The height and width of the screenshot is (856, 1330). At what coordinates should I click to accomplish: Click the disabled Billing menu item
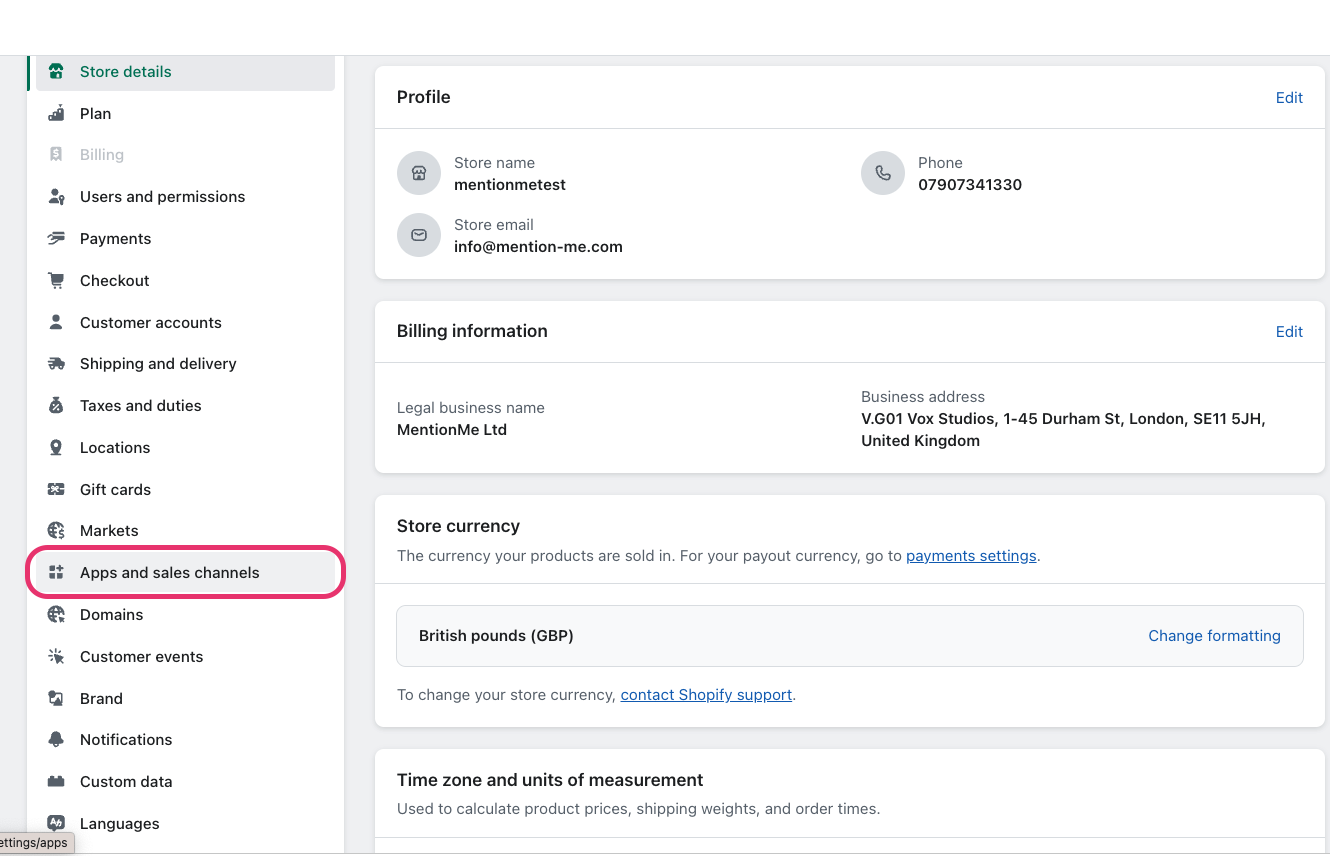pos(185,155)
